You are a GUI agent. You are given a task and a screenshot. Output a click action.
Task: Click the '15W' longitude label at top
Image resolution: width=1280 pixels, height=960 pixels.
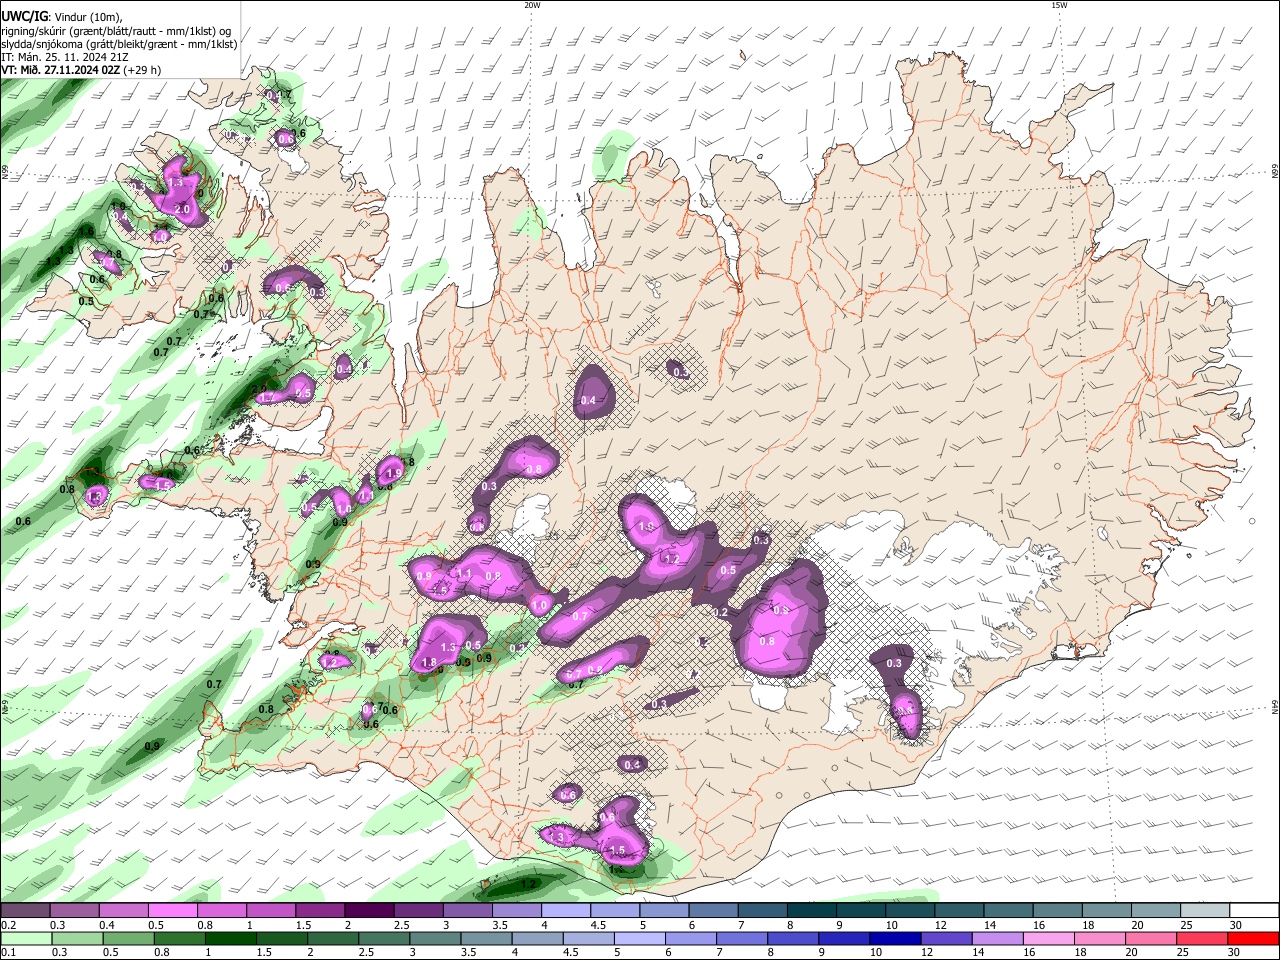(1059, 4)
